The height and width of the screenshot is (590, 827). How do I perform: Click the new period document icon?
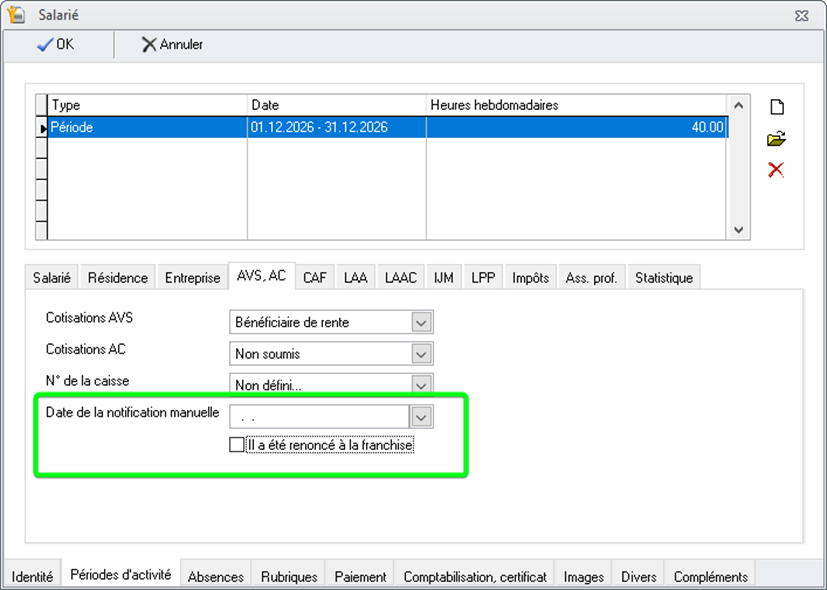pos(776,108)
